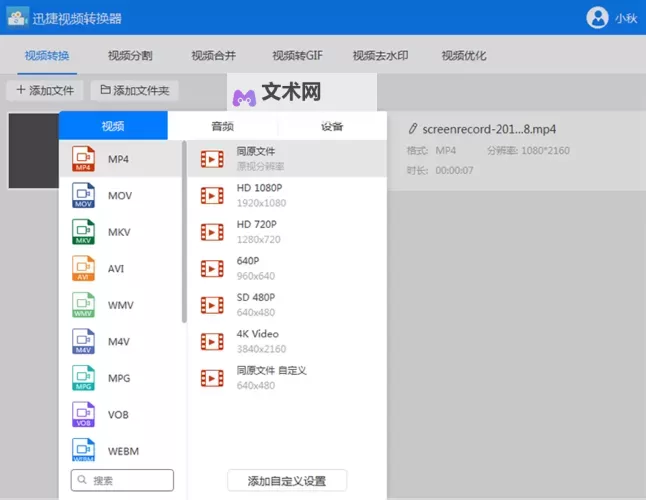Click the resolution value 1080*2160
Viewport: 646px width, 500px height.
click(x=545, y=151)
